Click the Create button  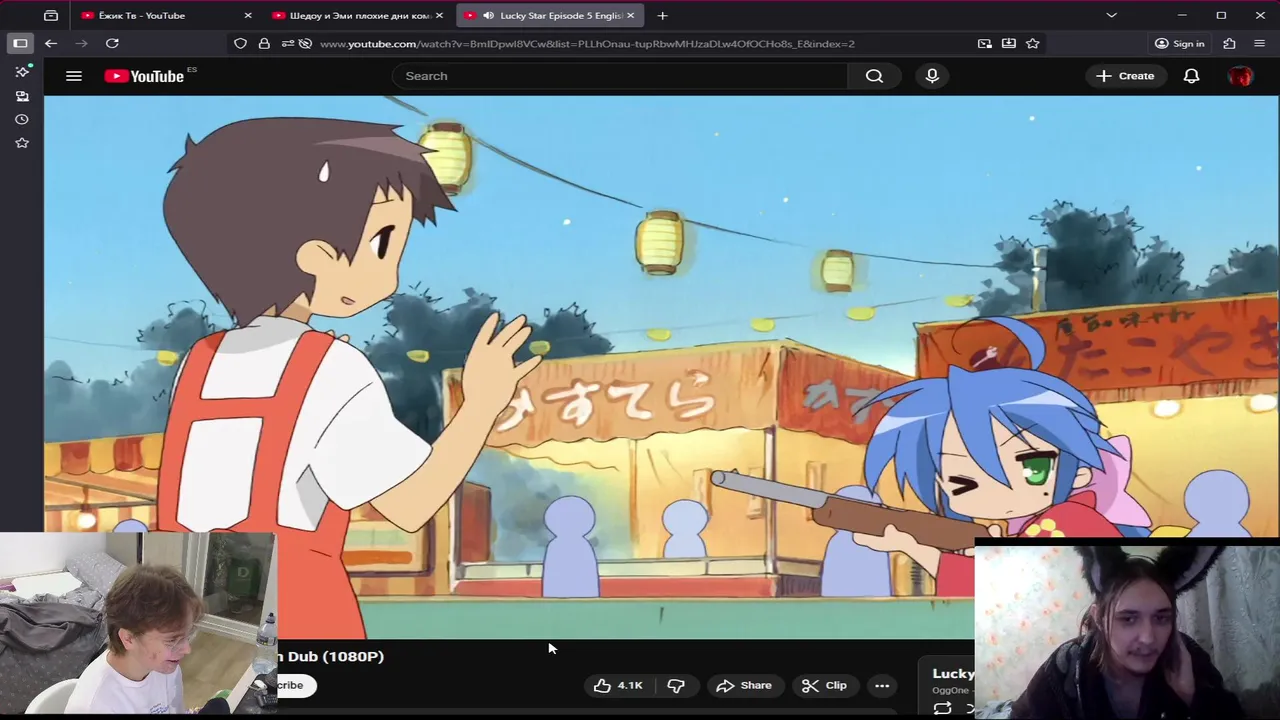tap(1125, 76)
